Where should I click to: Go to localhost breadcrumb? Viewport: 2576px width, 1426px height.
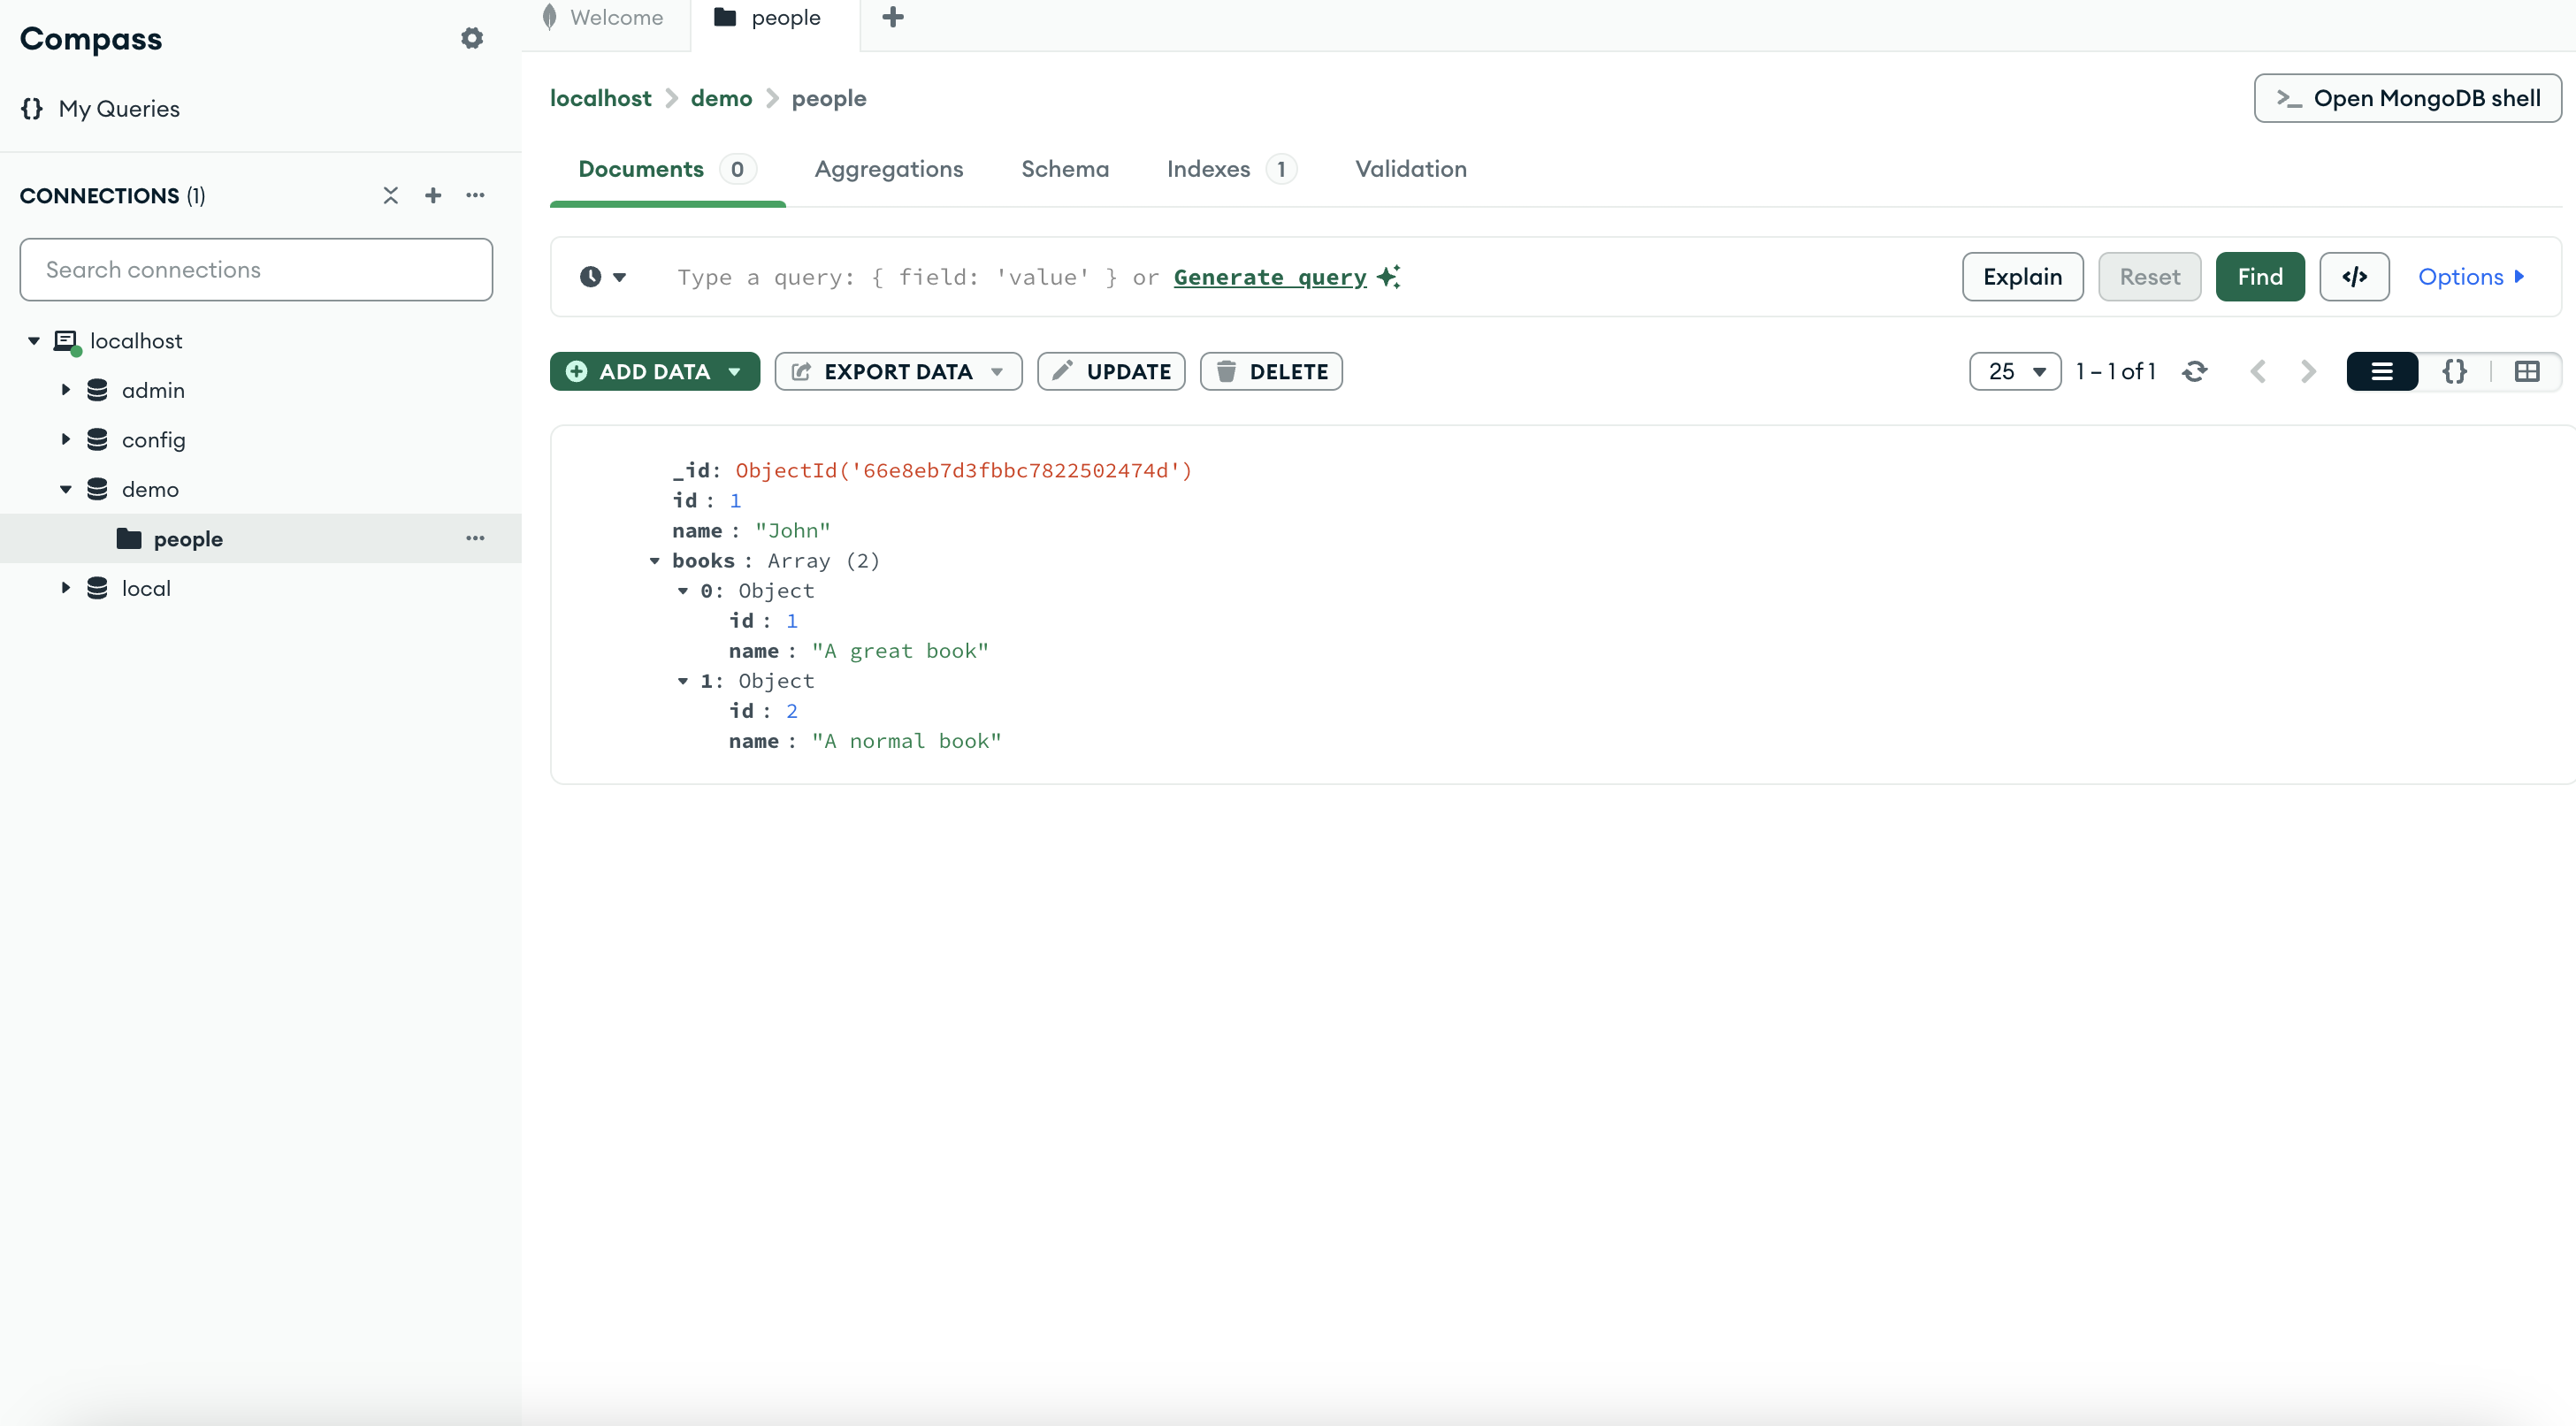601,98
